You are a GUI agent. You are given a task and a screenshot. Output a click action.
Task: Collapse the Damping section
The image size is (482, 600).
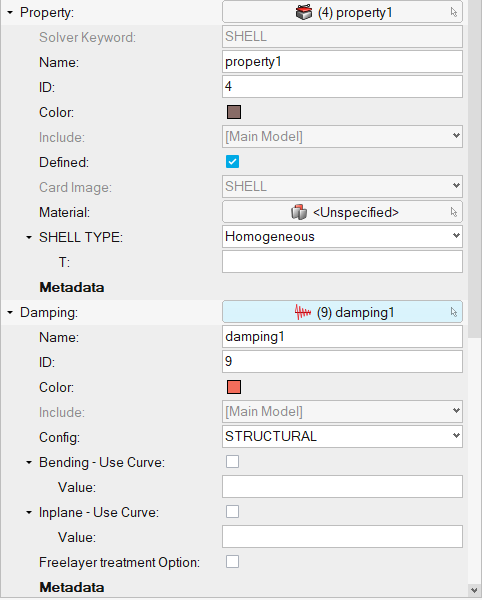(x=10, y=313)
